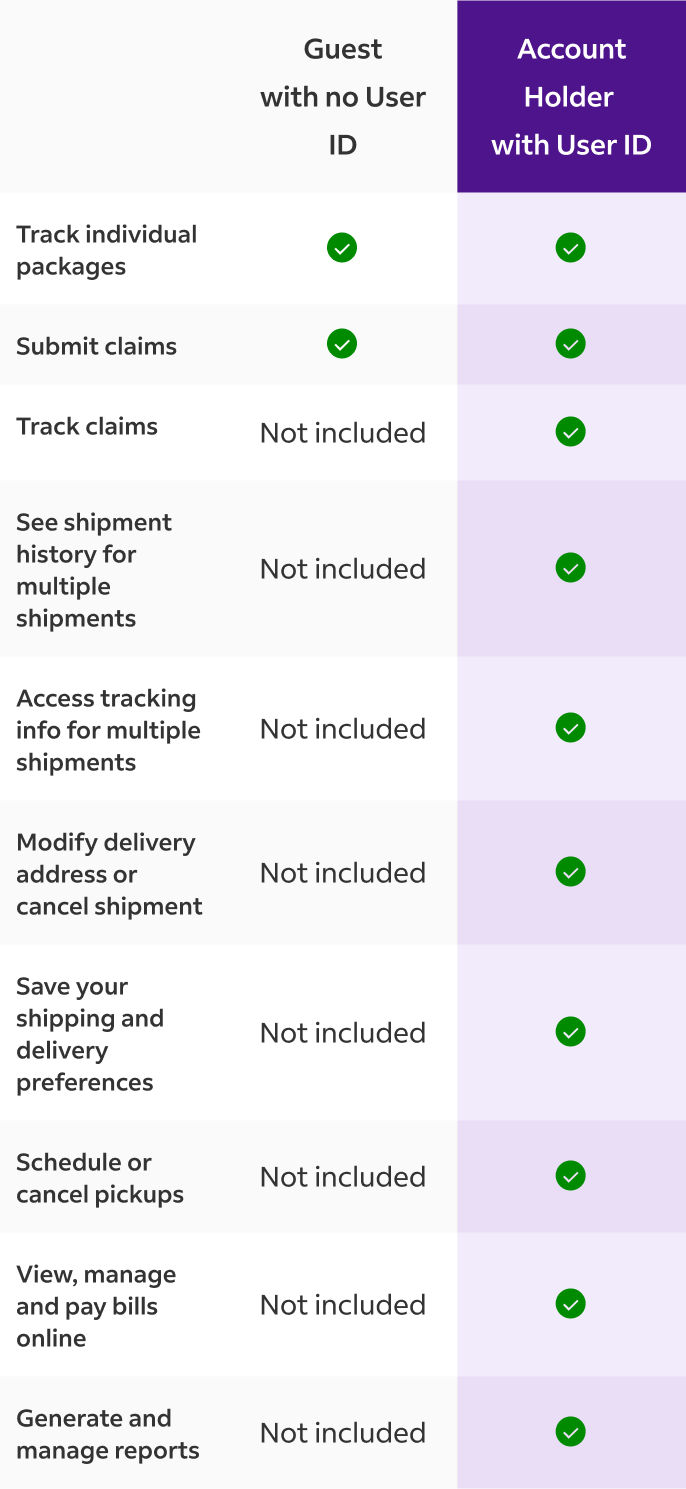
Task: Click Guest checkmark for Track individual packages
Action: click(342, 248)
